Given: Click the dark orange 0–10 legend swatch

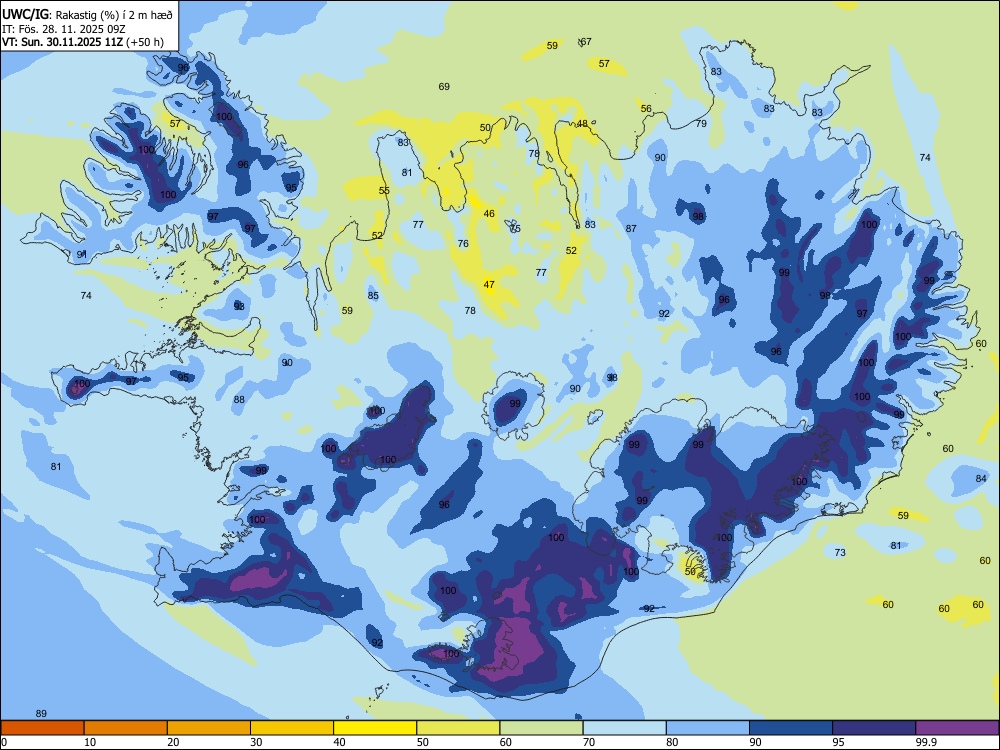Looking at the screenshot, I should 42,728.
